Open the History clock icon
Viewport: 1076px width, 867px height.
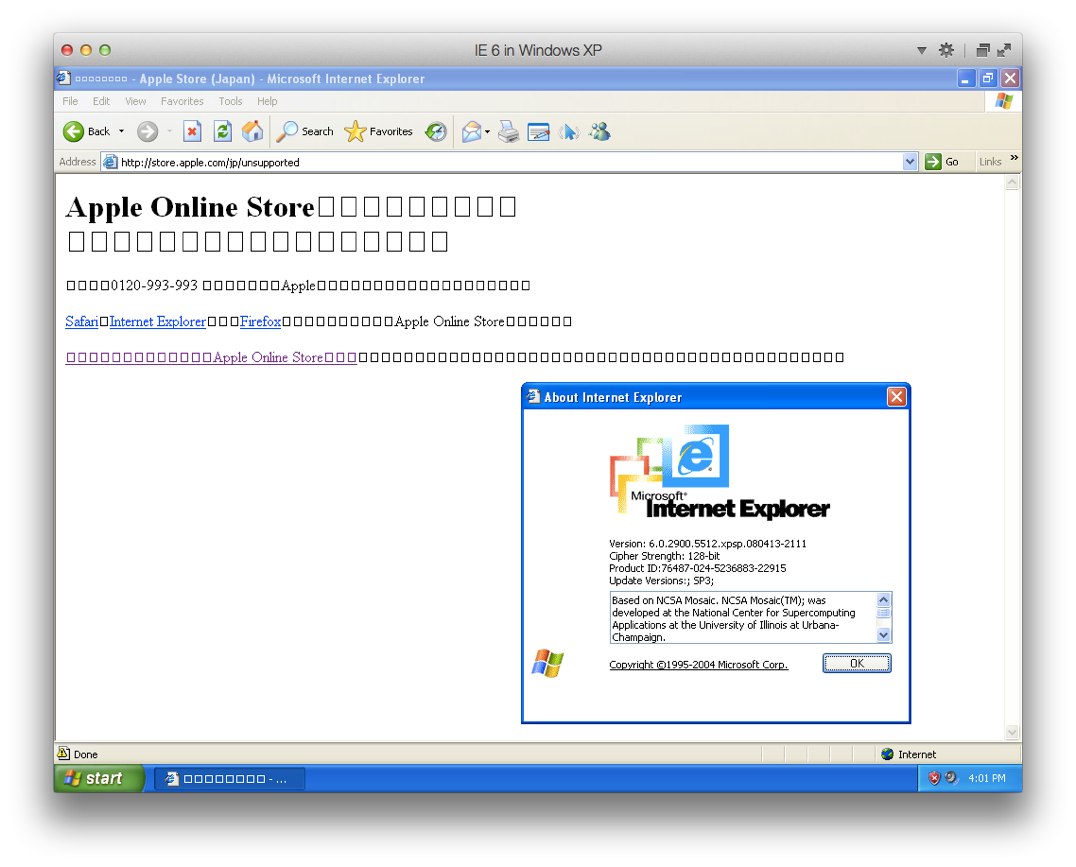pos(436,131)
